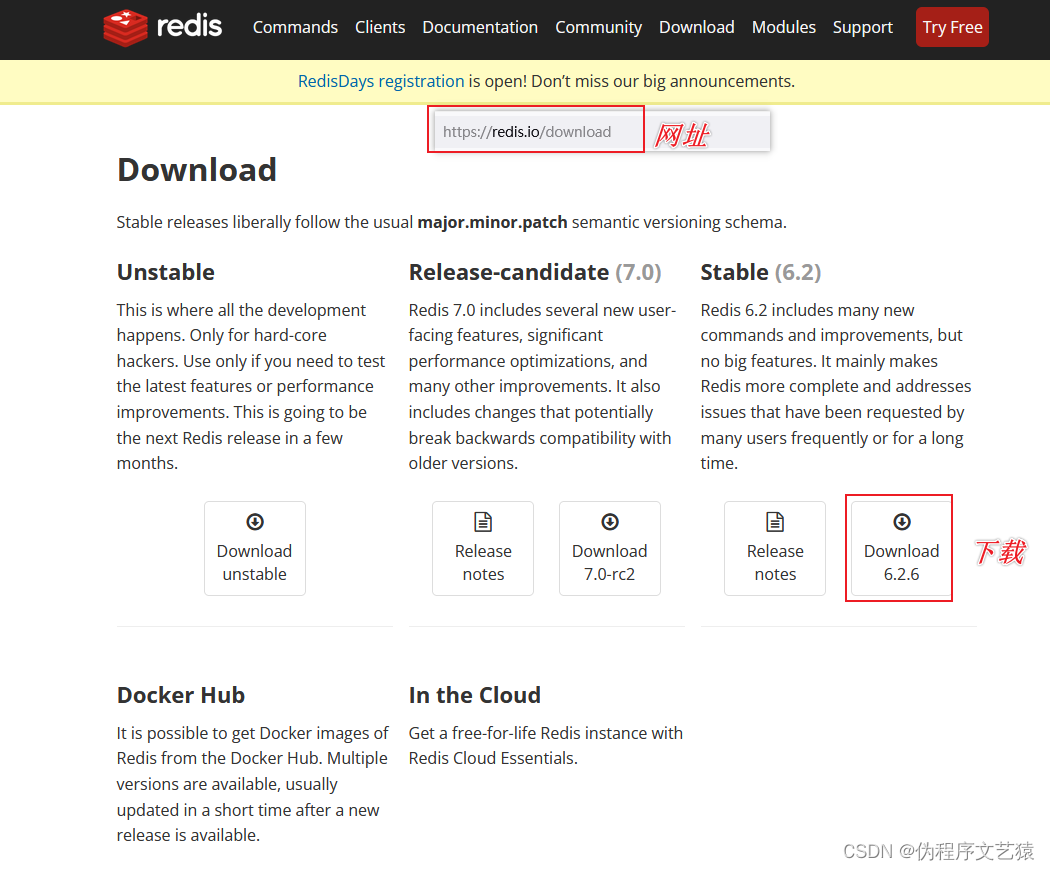Click the download arrow icon above Download 7.0-rc2

[x=609, y=522]
